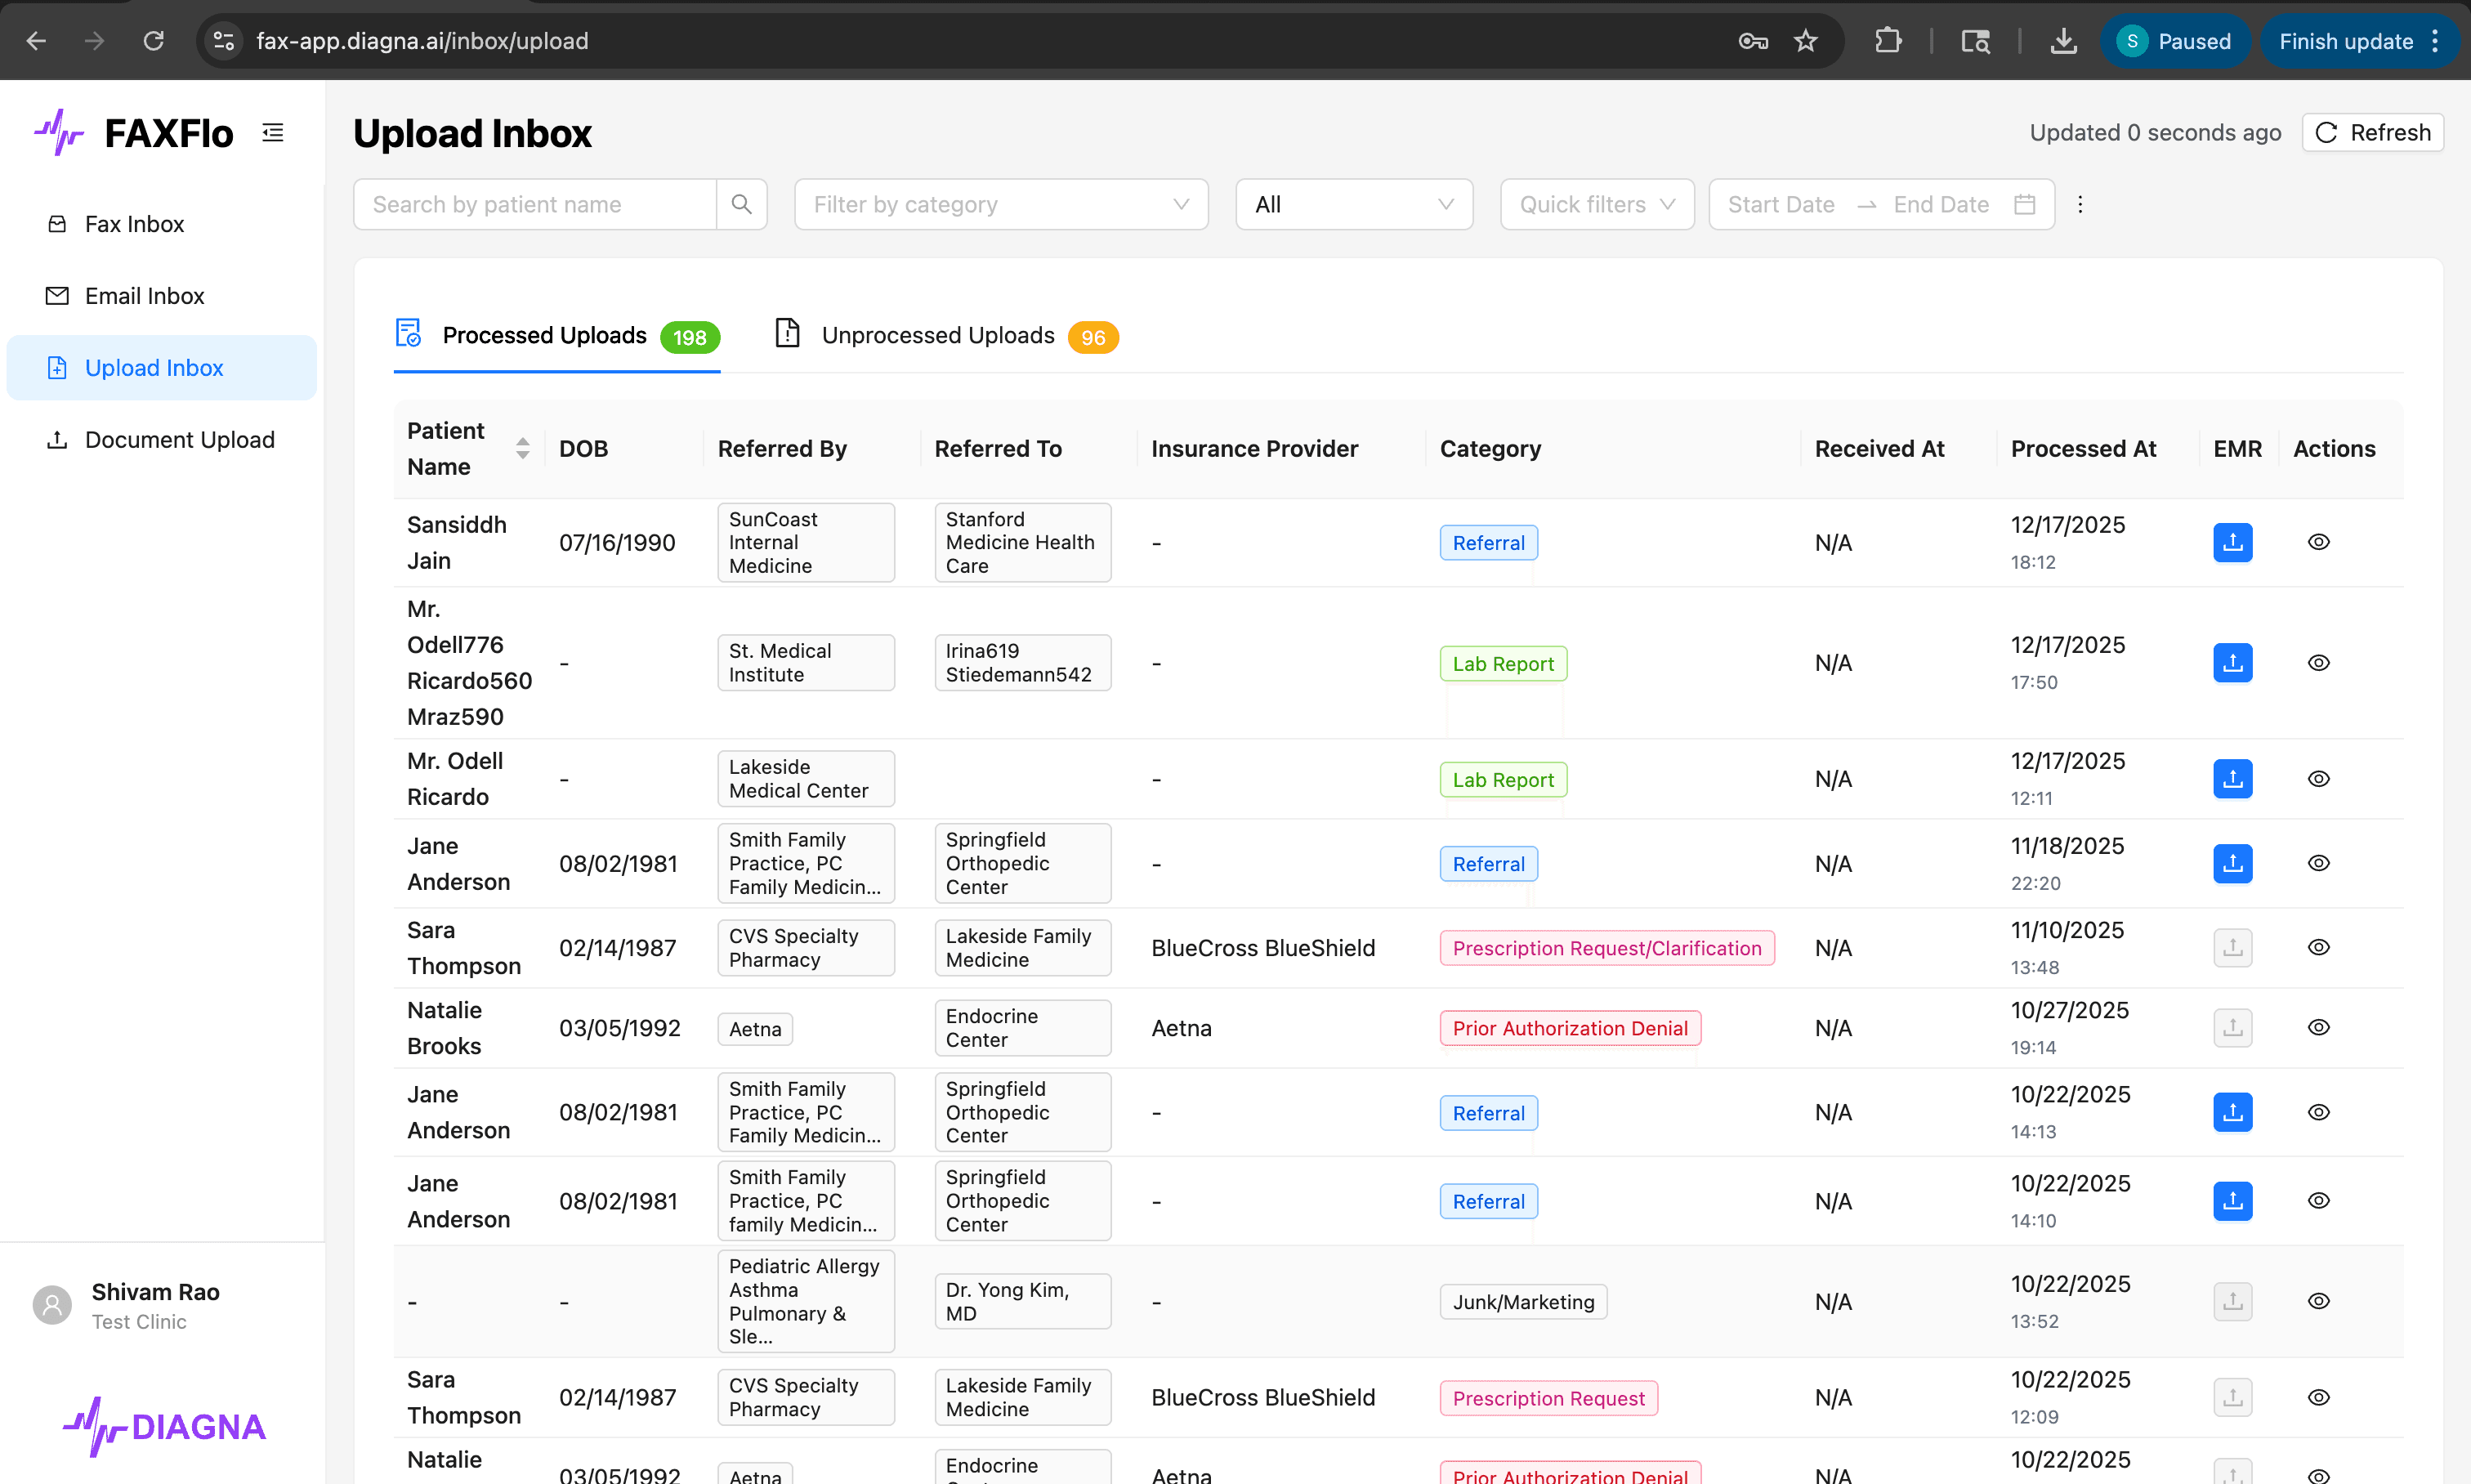
Task: Upload Mr. Odell Ricardo record to EMR
Action: [x=2232, y=779]
